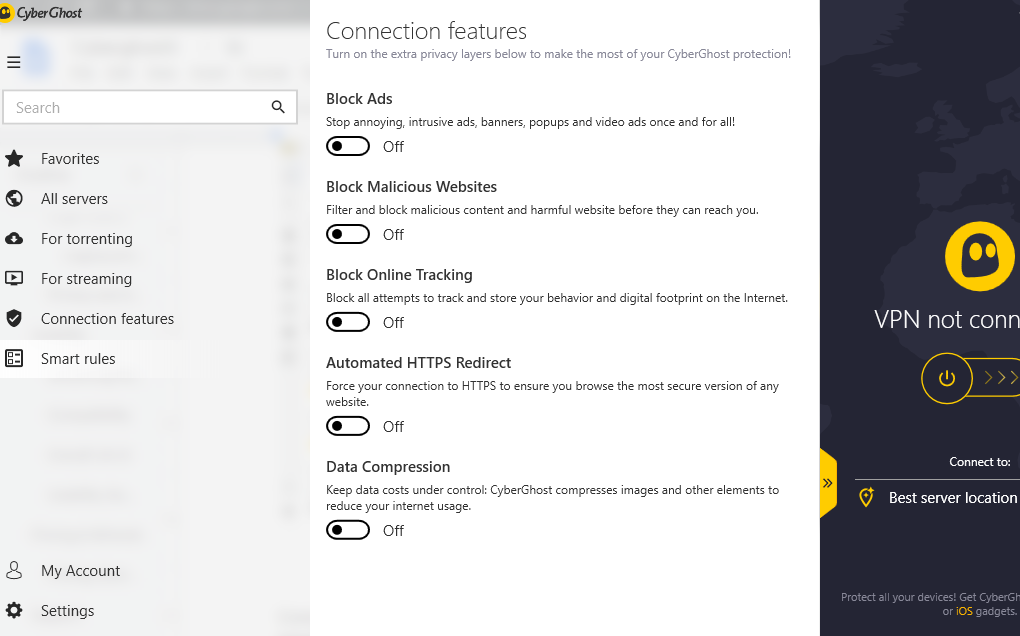
Task: Click the search magnifier icon
Action: coord(278,107)
